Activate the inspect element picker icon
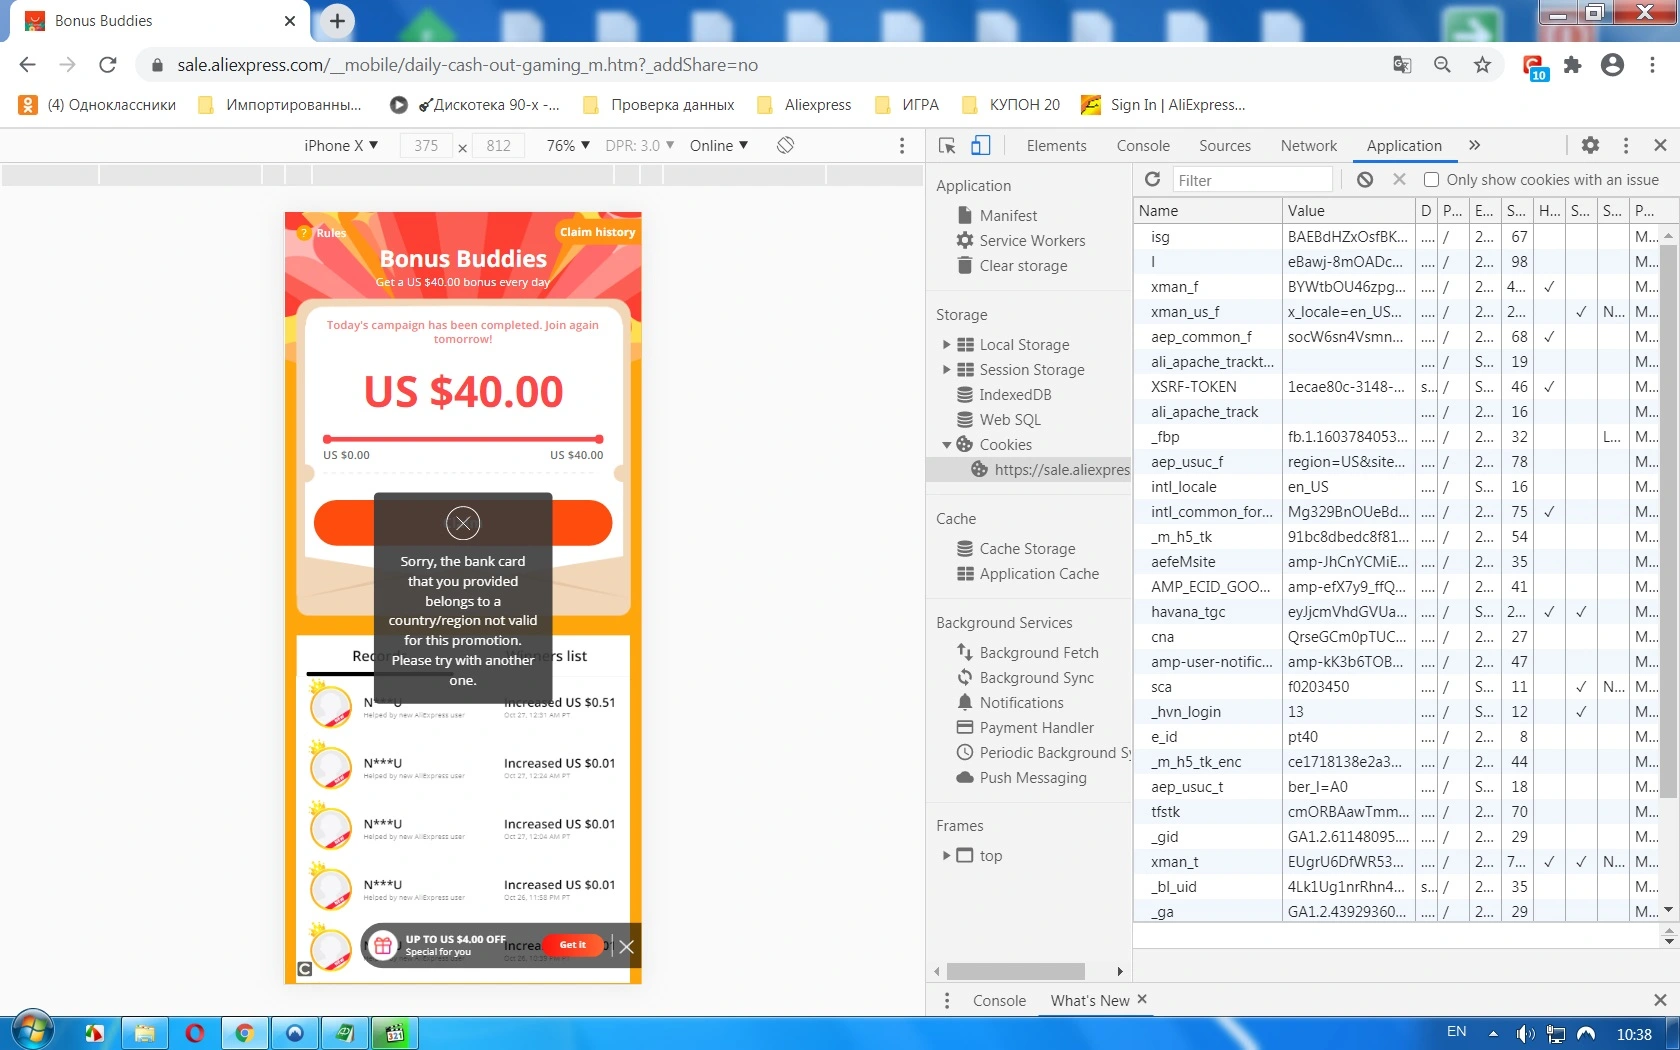Screen dimensions: 1680x1050 click(947, 145)
